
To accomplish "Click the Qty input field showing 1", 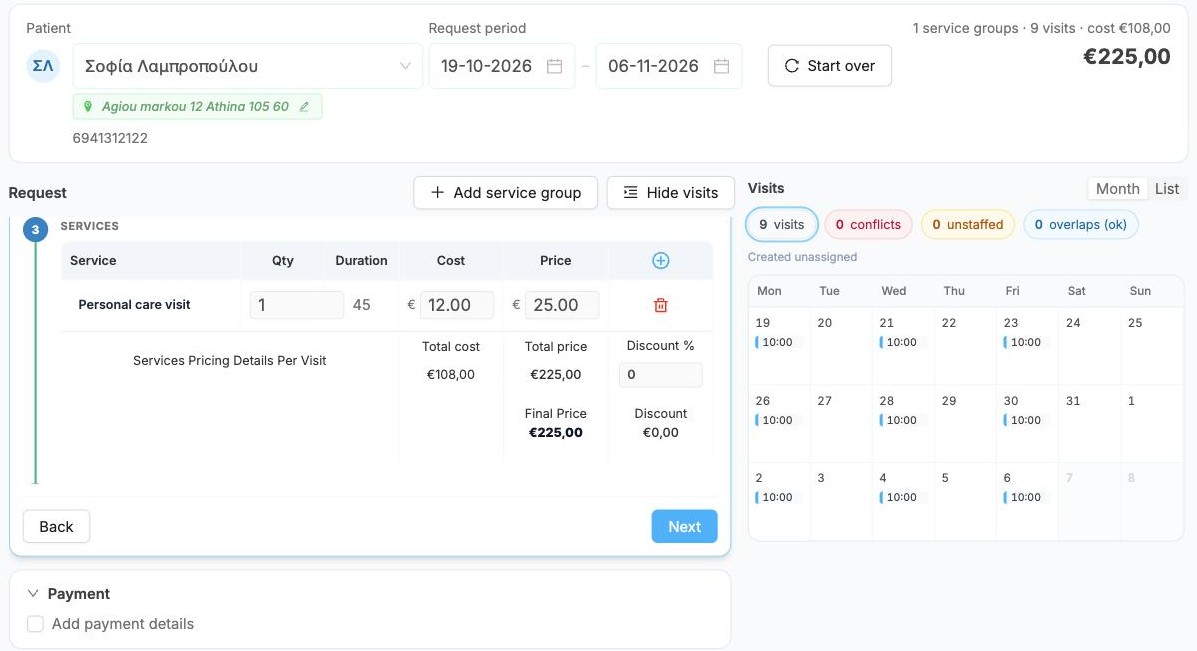I will tap(296, 305).
